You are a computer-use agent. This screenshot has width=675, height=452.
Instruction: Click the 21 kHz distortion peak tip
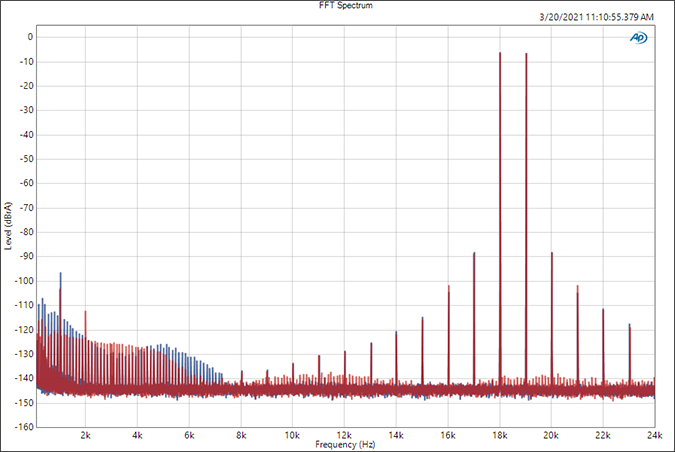tap(577, 287)
